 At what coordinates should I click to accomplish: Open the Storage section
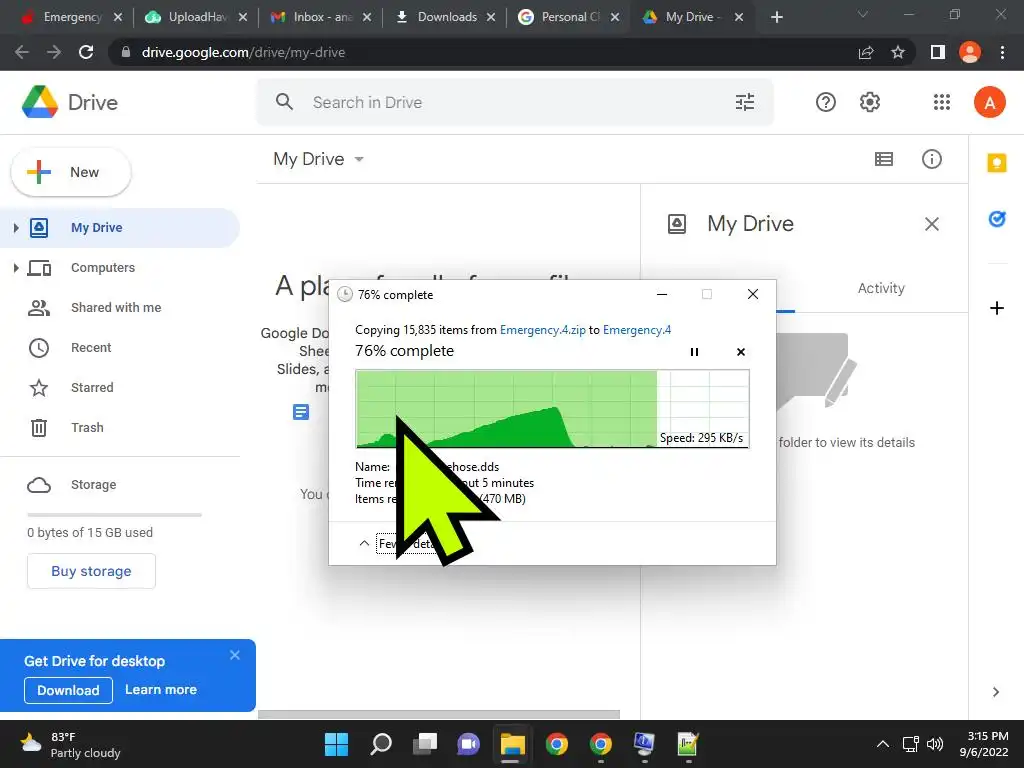[93, 485]
